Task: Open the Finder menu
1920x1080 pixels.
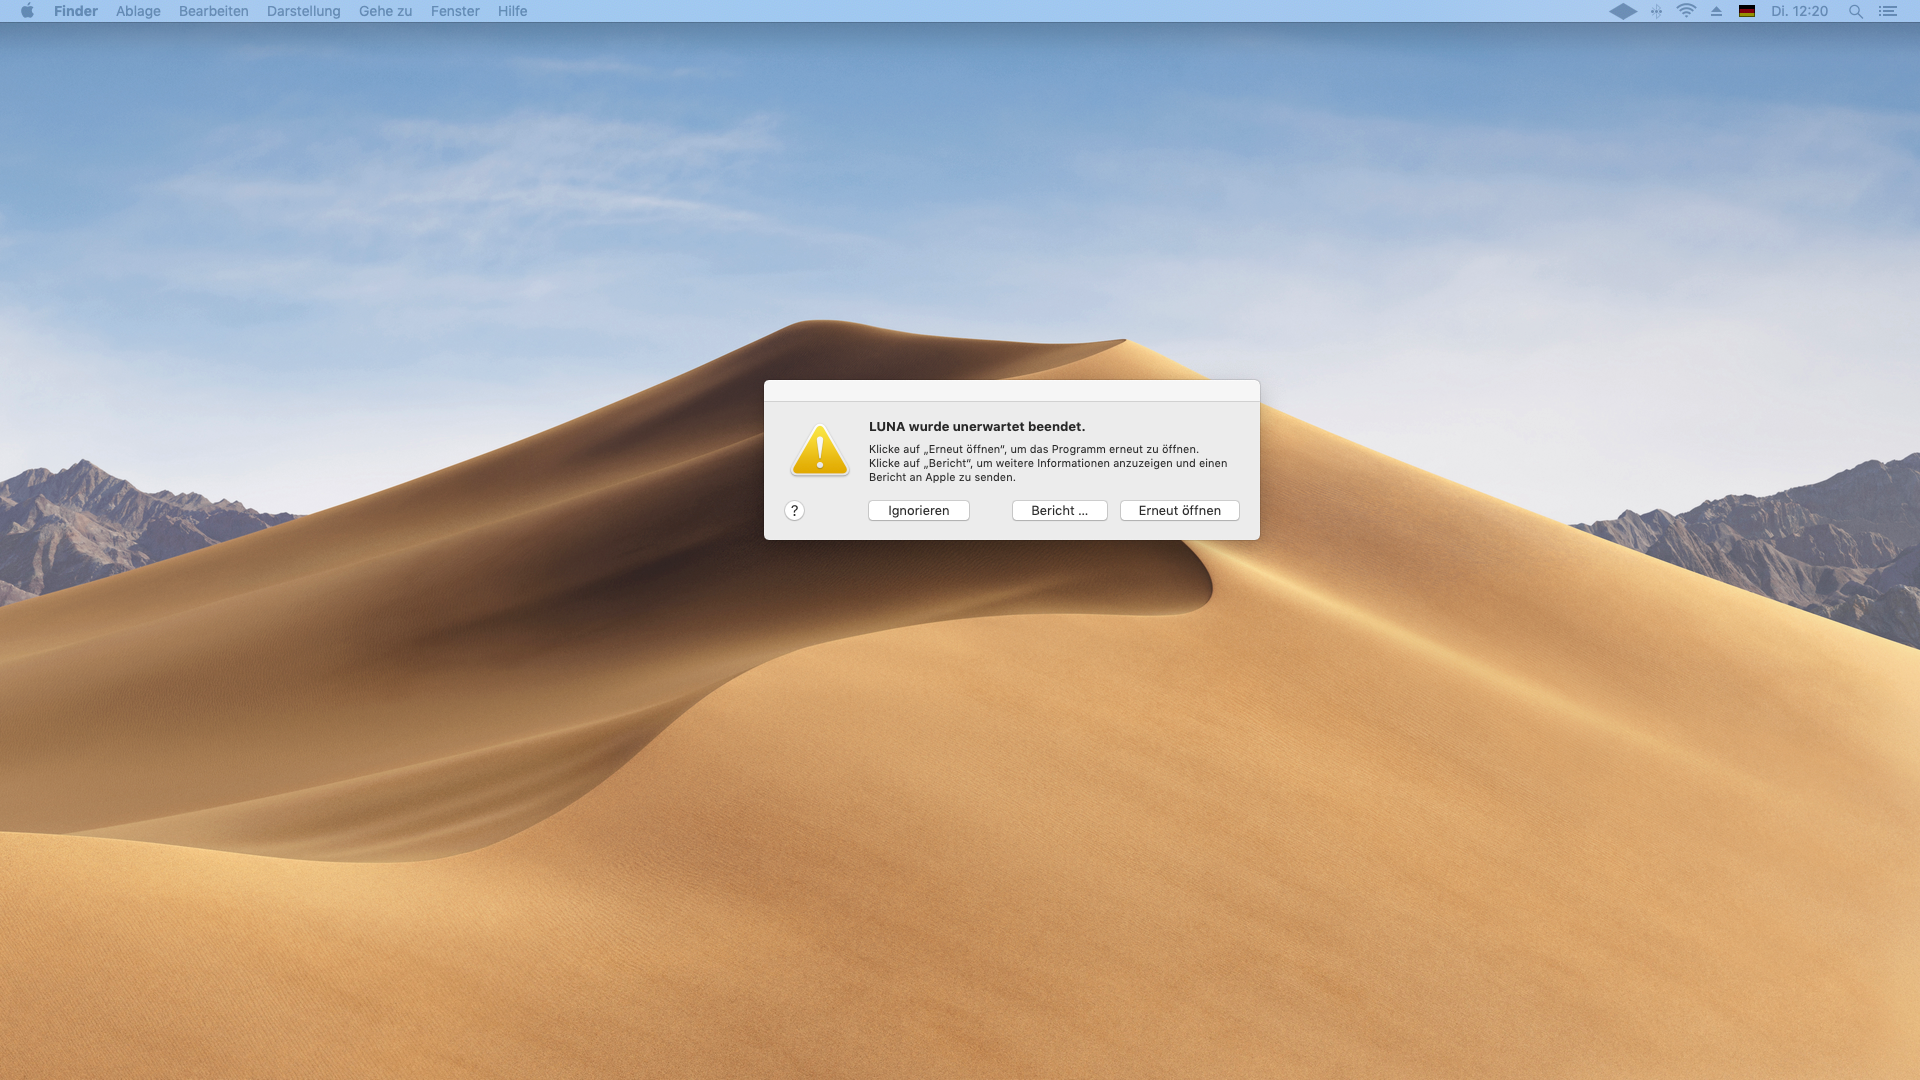Action: pyautogui.click(x=76, y=11)
